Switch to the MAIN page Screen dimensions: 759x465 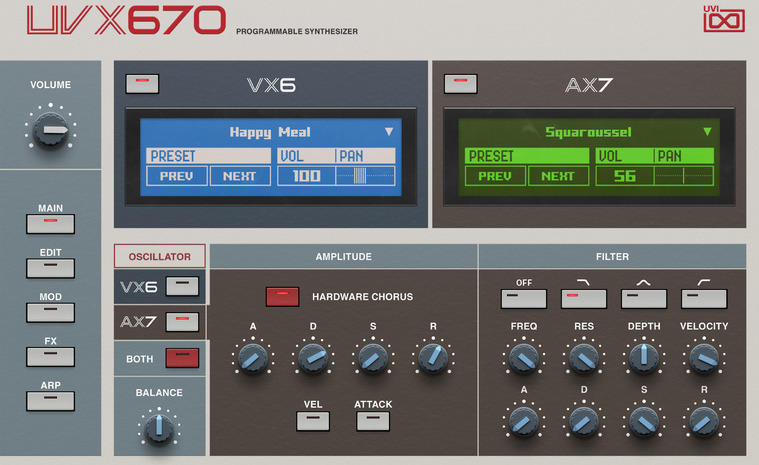click(50, 224)
